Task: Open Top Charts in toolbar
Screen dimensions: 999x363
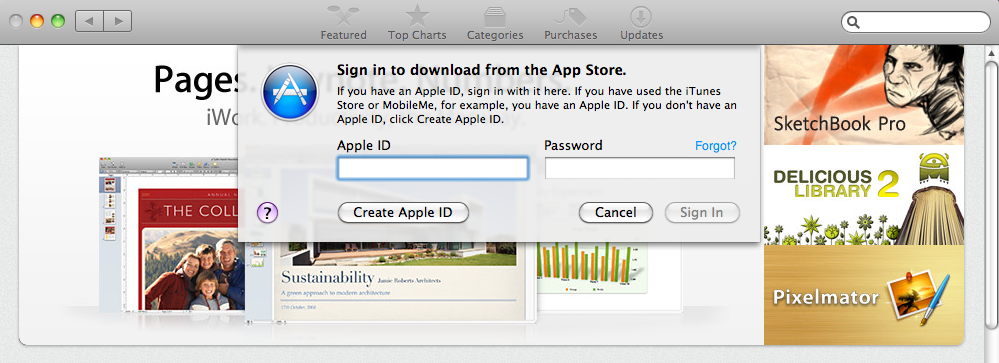Action: coord(417,22)
